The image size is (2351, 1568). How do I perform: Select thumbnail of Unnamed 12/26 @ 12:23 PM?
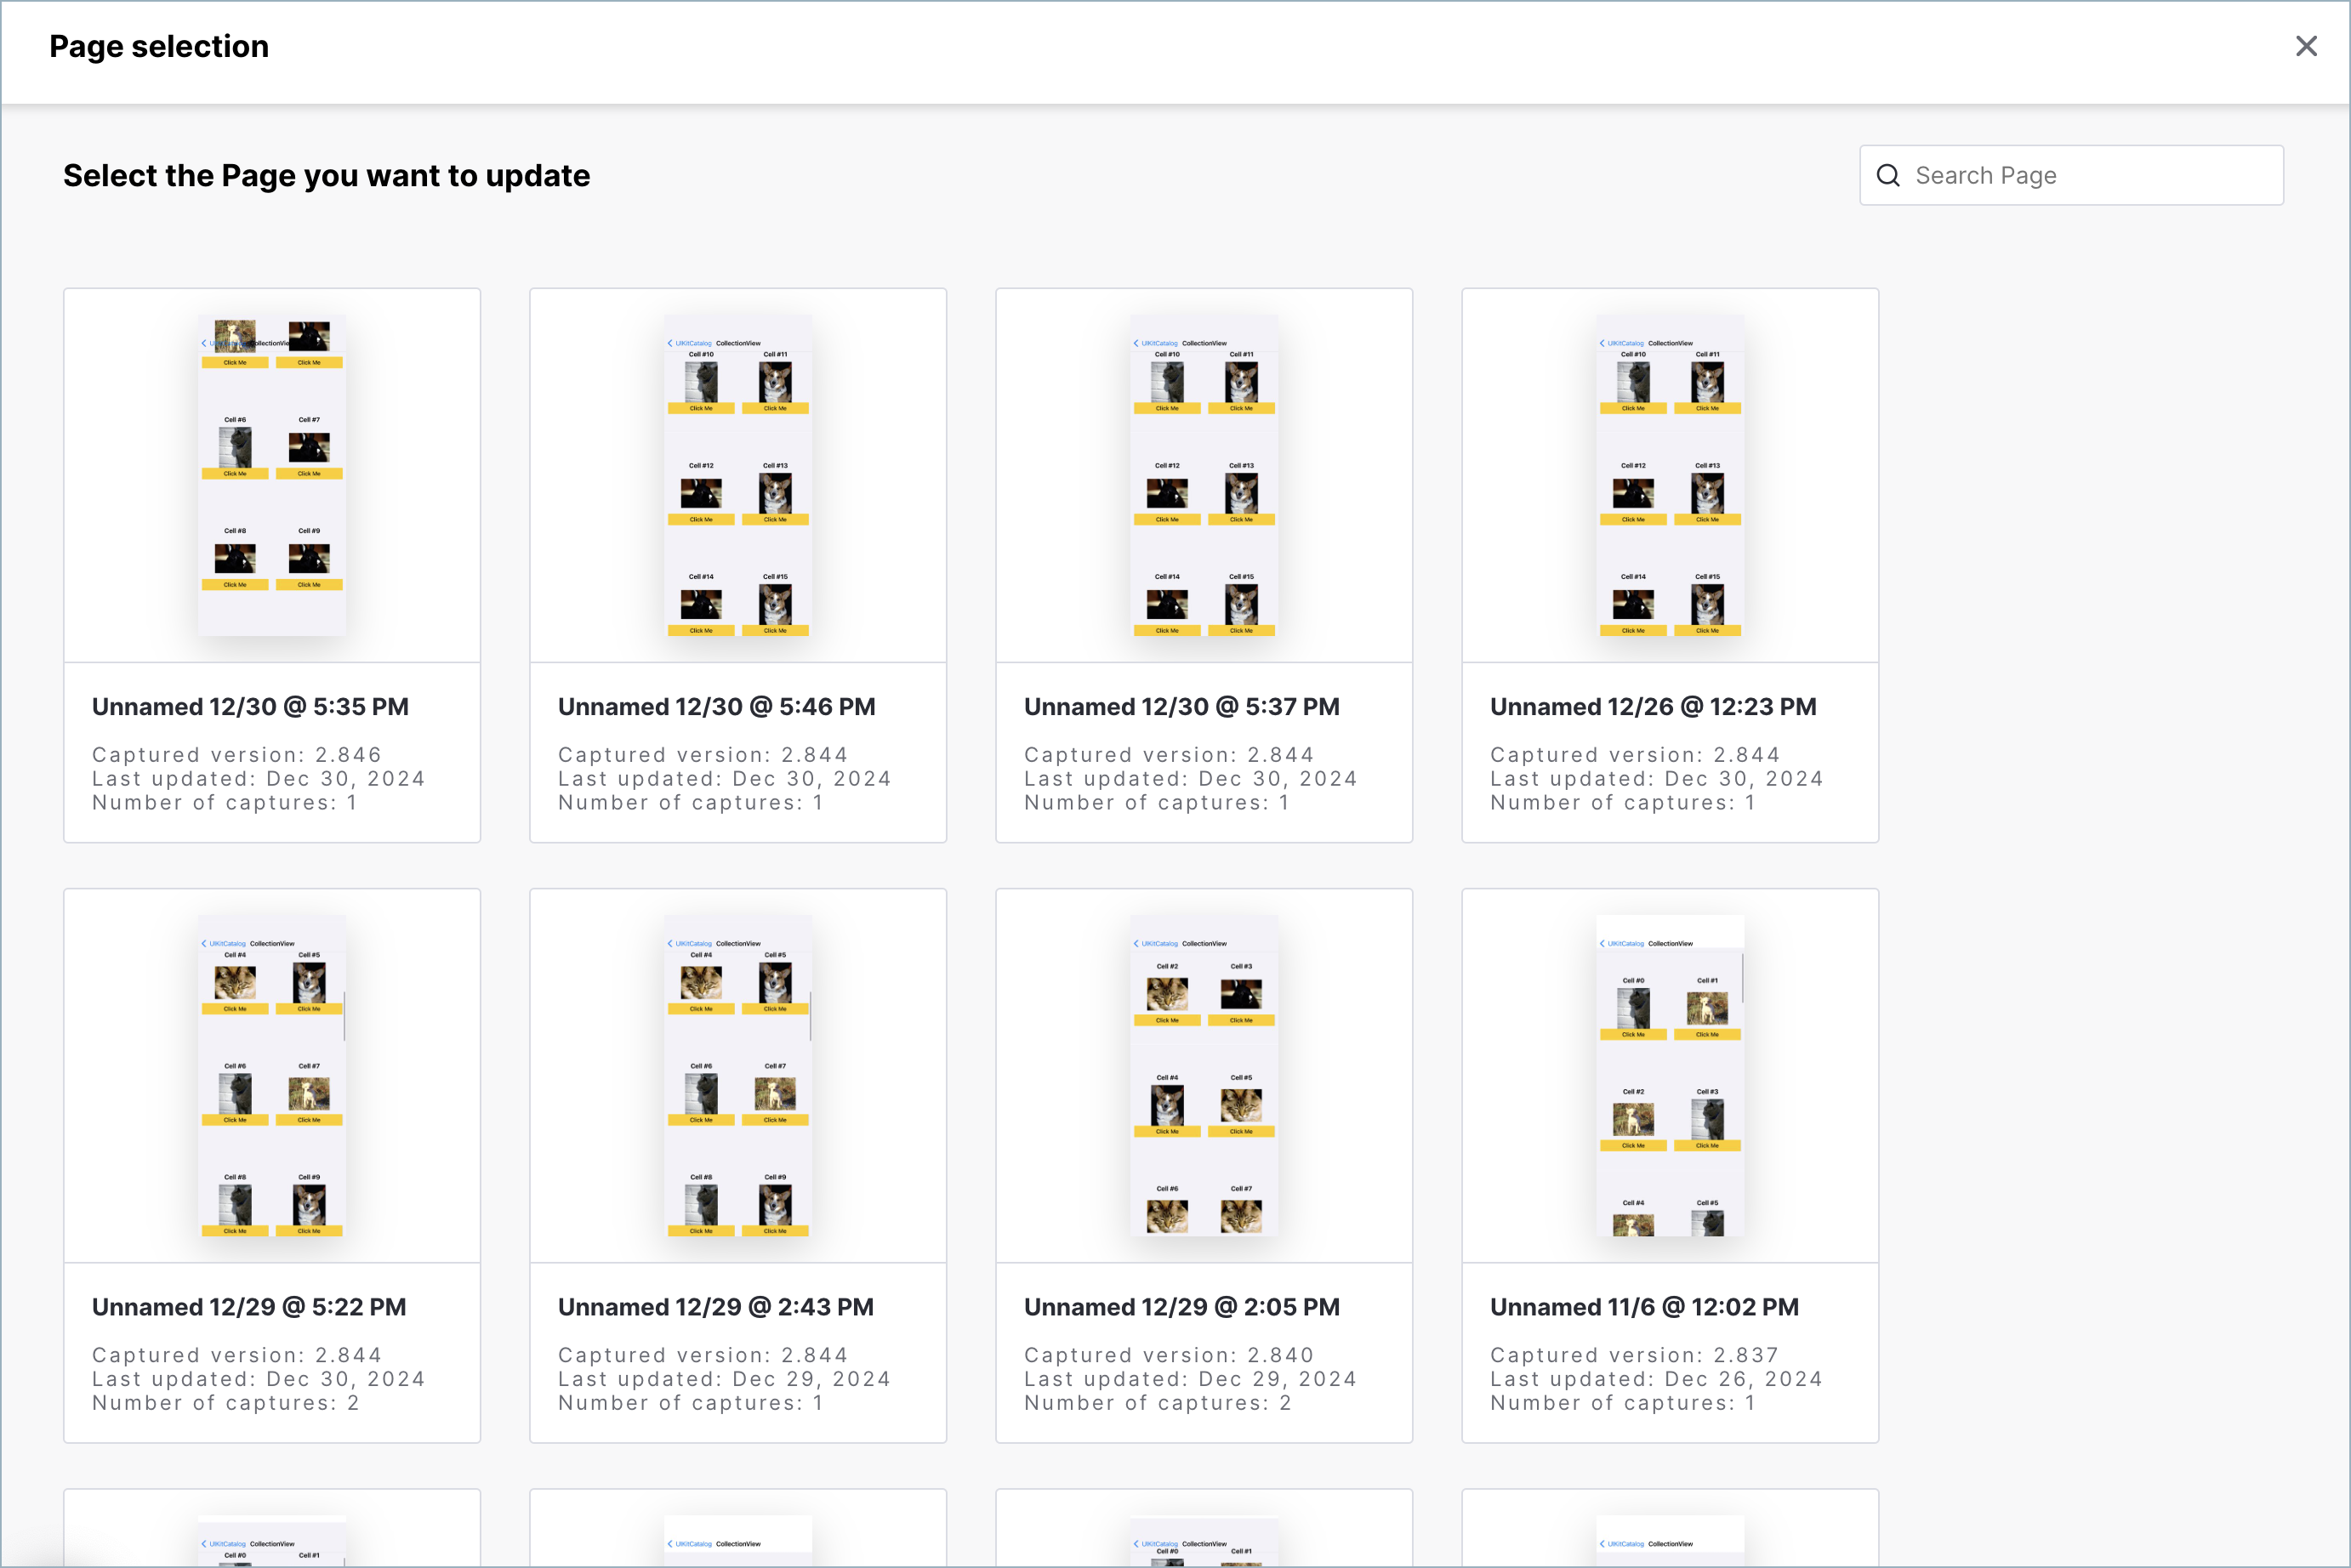pos(1670,475)
